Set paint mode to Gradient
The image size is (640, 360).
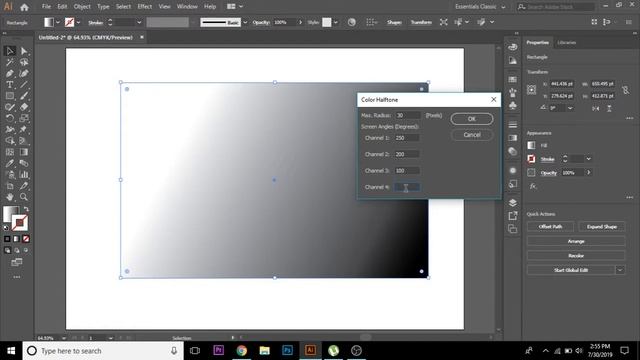[17, 239]
